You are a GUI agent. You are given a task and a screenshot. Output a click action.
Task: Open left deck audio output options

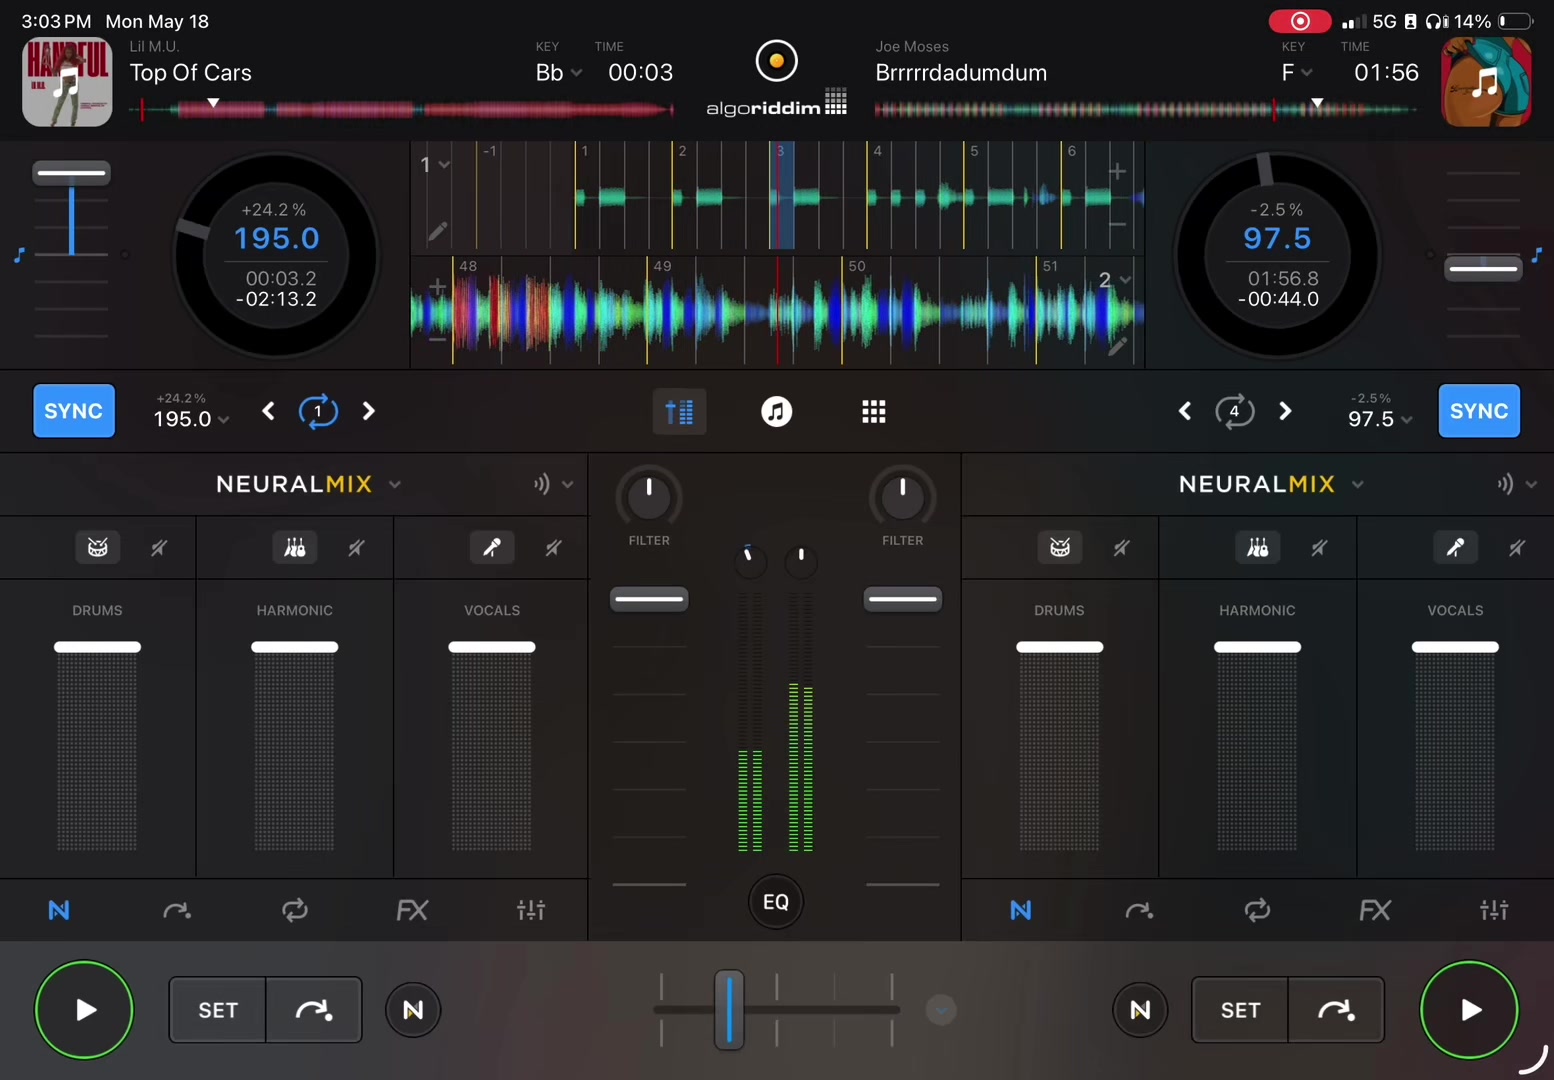coord(553,484)
